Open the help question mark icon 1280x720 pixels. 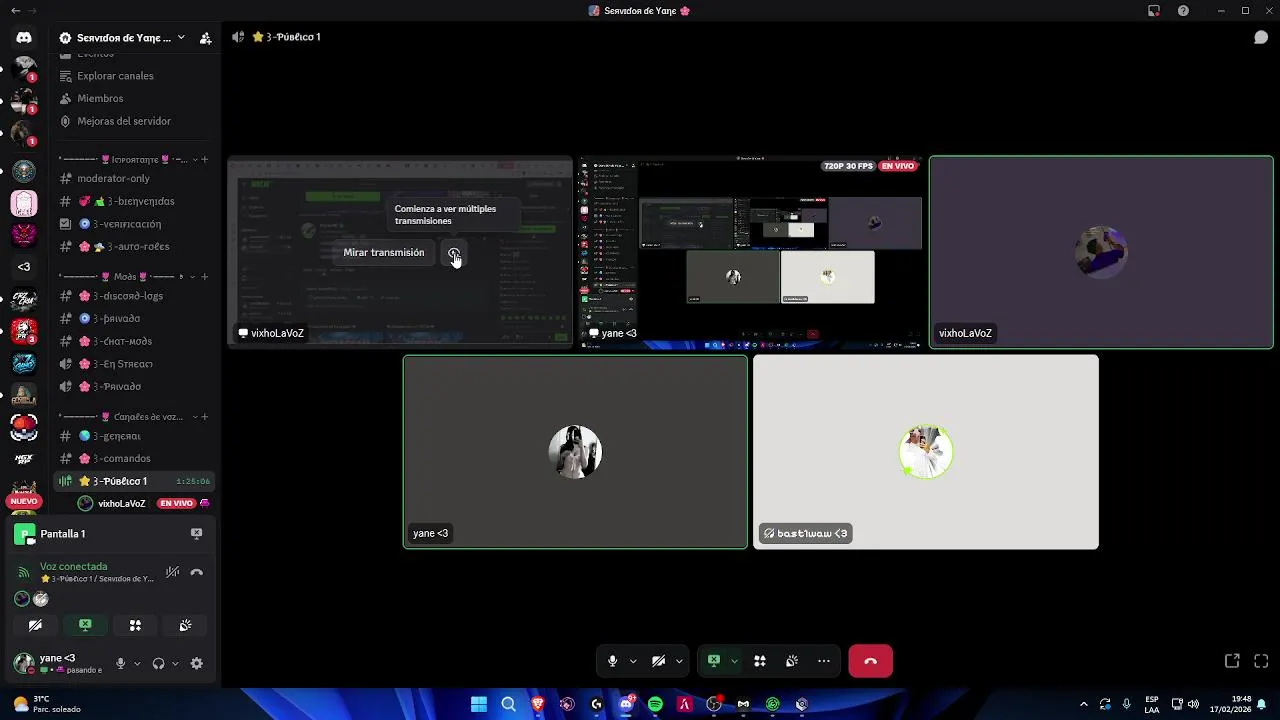coord(1183,11)
